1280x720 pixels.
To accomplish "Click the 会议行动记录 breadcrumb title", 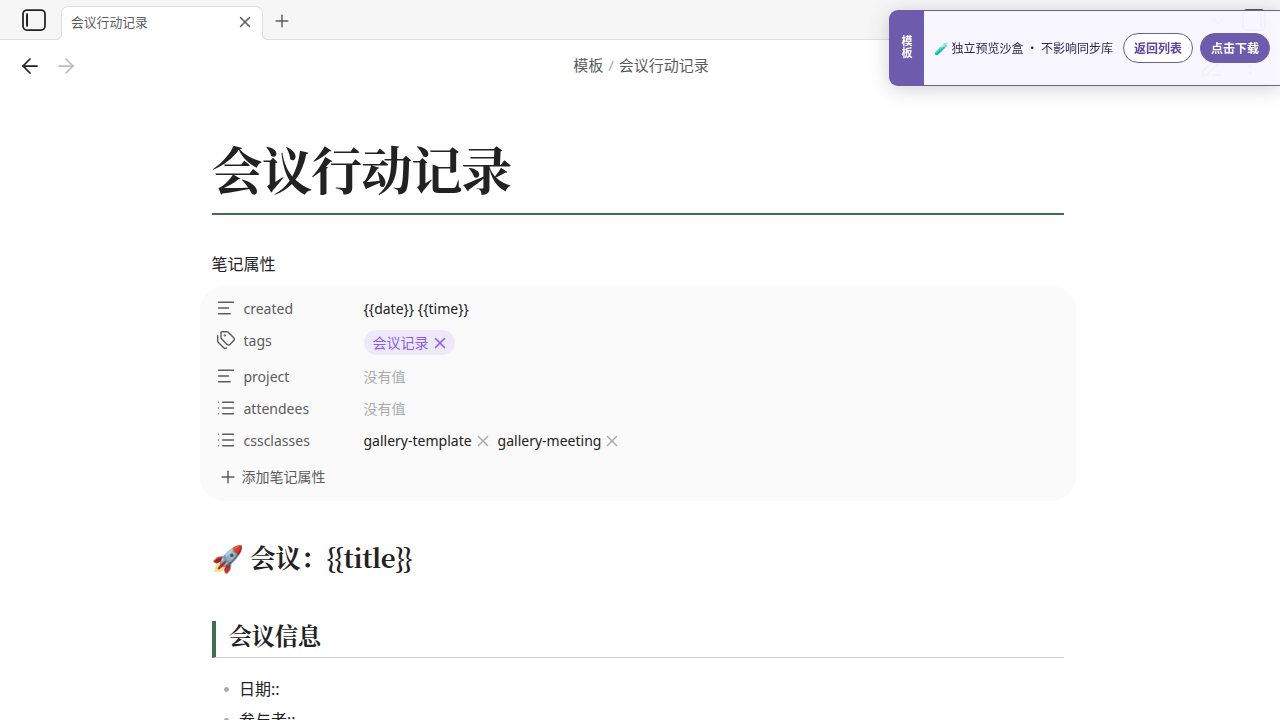I will pos(663,66).
